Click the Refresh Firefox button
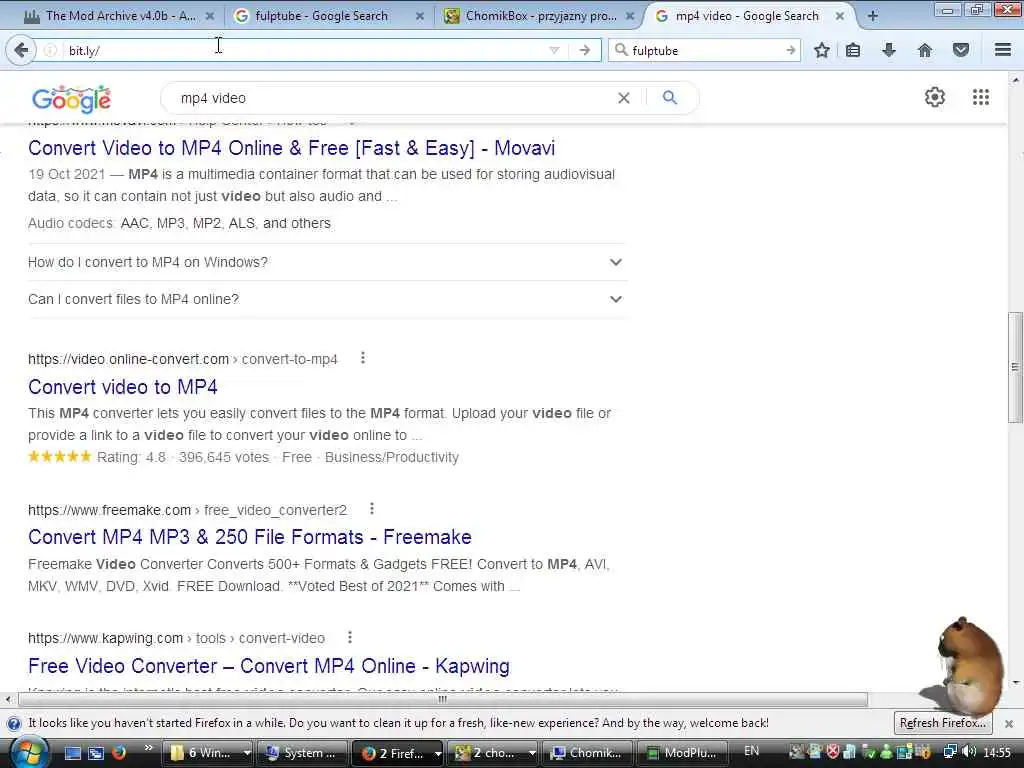The width and height of the screenshot is (1024, 768). [942, 723]
